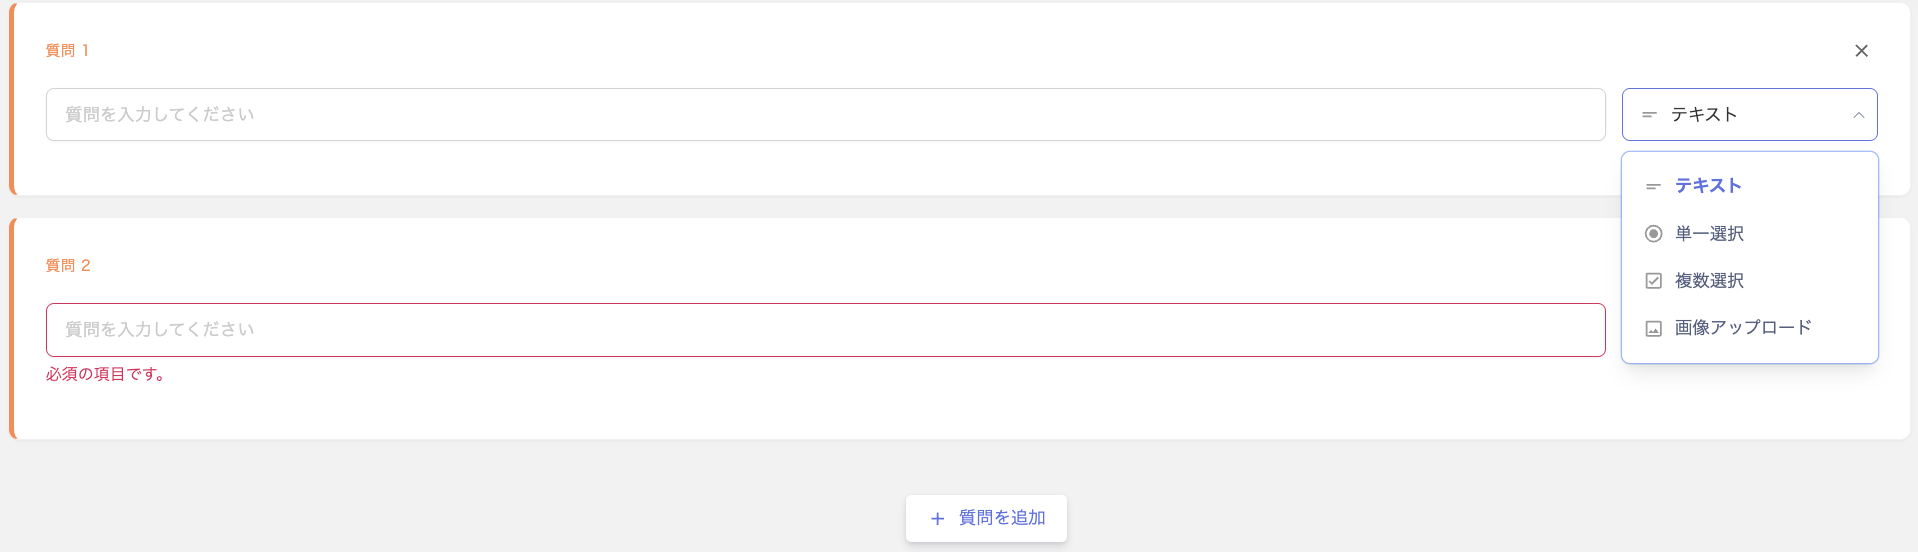Click the radio button icon beside 単一選択

pyautogui.click(x=1653, y=234)
